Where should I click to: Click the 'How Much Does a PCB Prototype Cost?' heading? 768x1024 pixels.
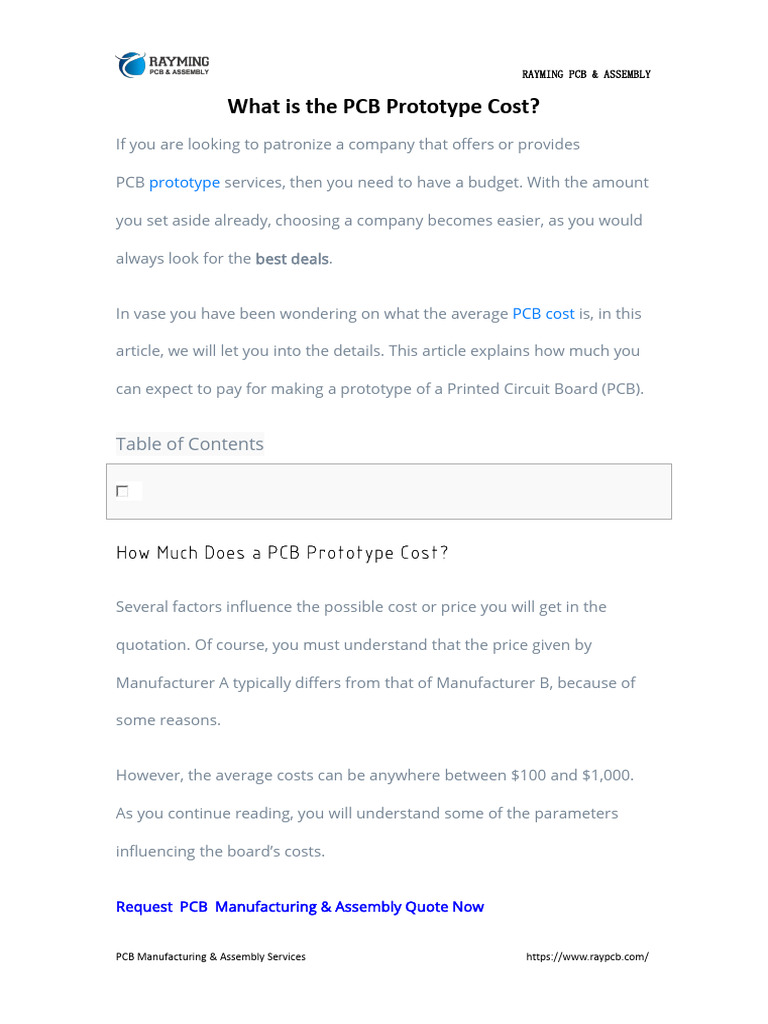pyautogui.click(x=282, y=553)
